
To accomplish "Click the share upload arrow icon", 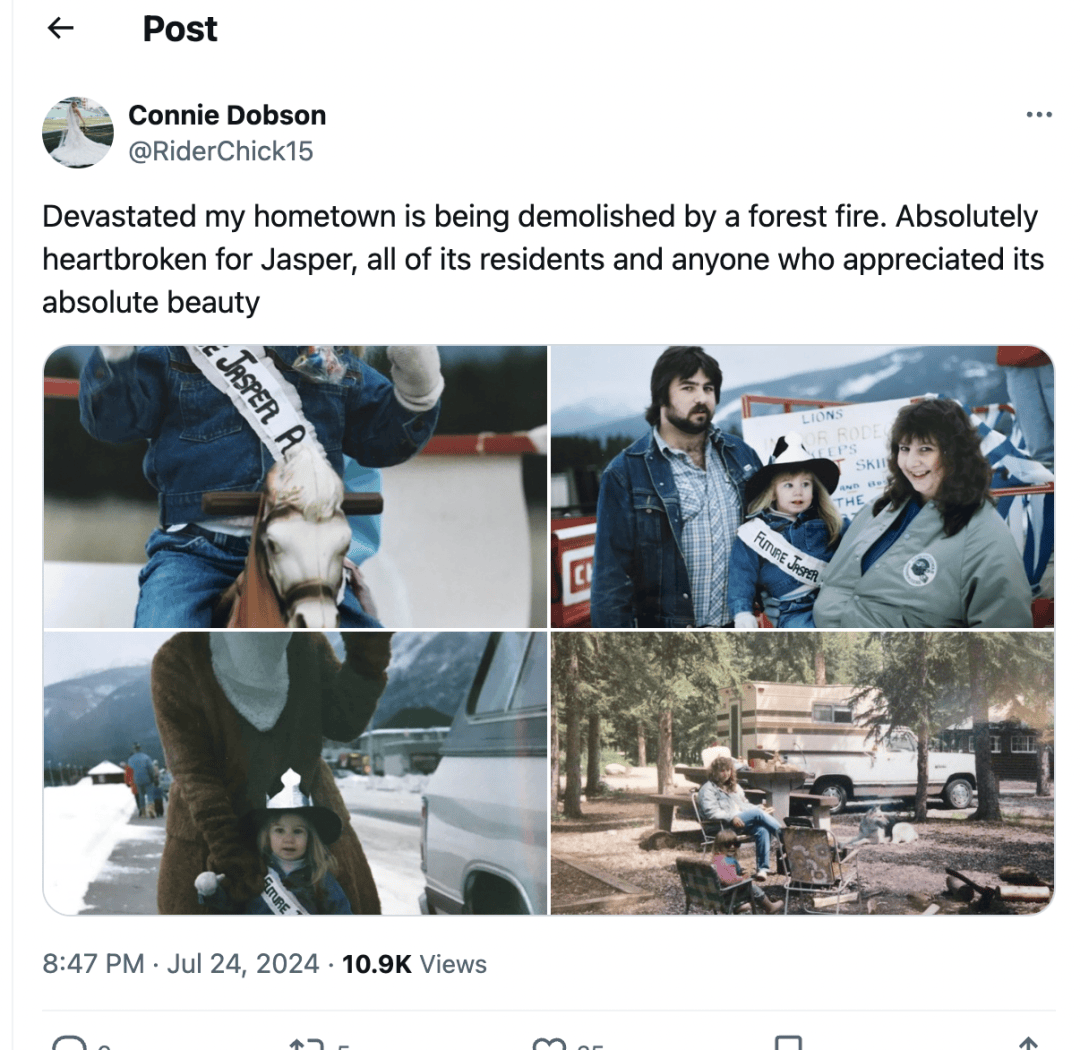I will pyautogui.click(x=1028, y=1042).
